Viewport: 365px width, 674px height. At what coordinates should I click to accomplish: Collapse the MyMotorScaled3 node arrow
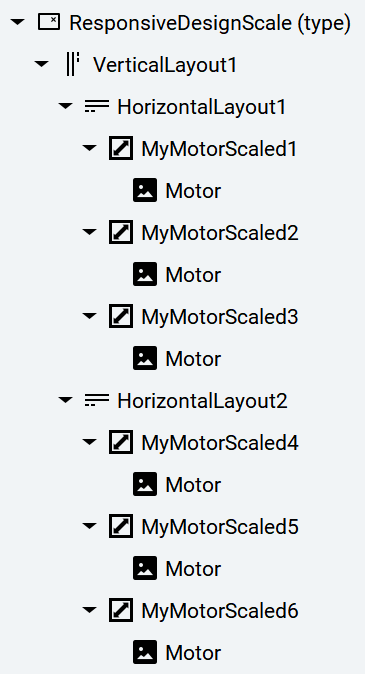click(x=89, y=316)
